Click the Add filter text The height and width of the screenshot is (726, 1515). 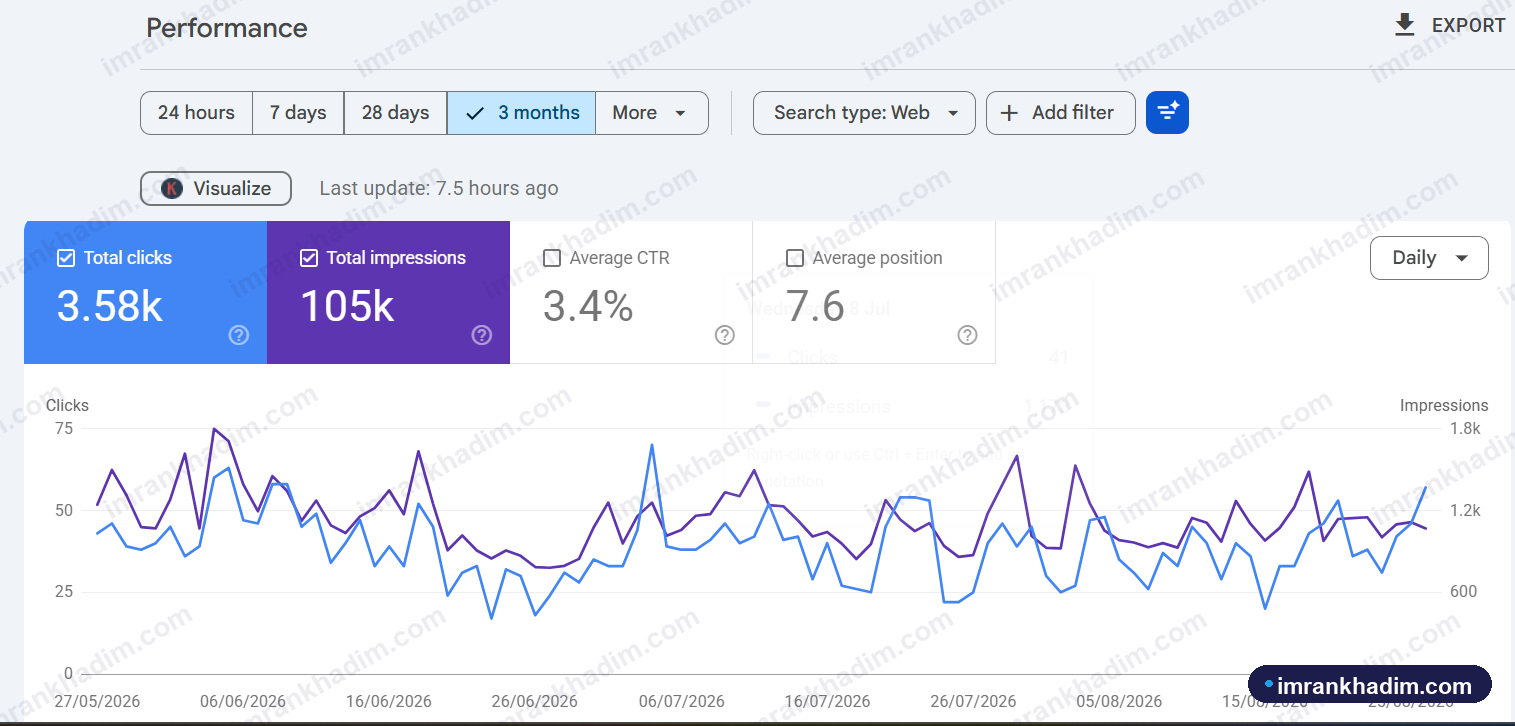(1073, 113)
